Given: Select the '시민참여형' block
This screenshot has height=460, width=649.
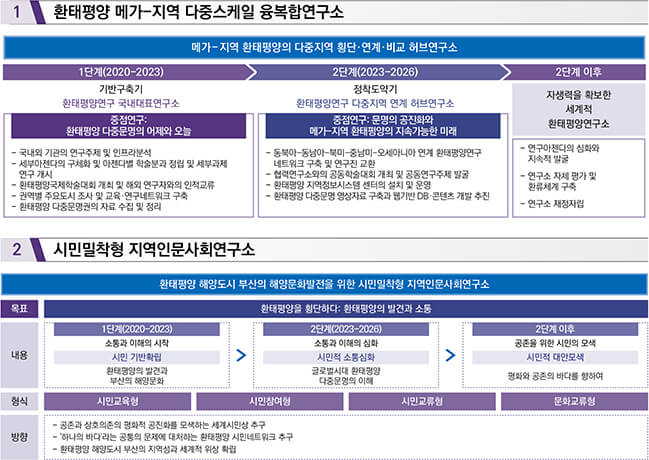Looking at the screenshot, I should point(270,401).
